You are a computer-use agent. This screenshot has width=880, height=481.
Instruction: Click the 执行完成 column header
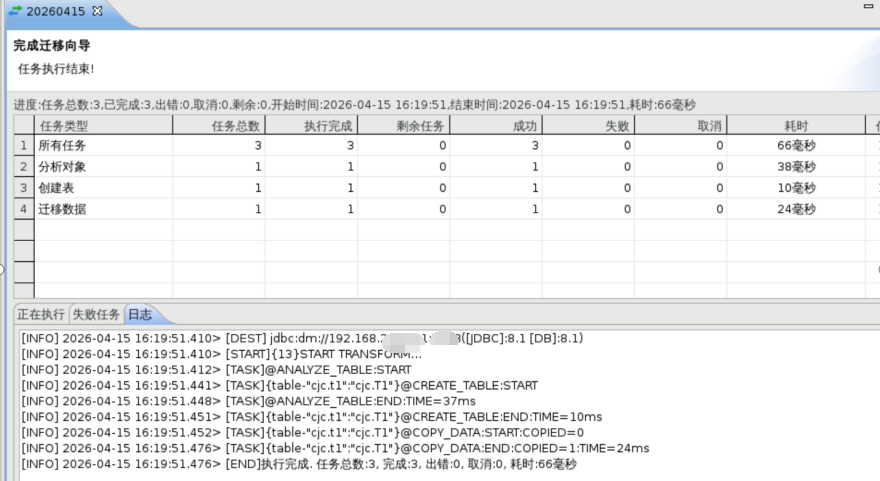coord(311,126)
